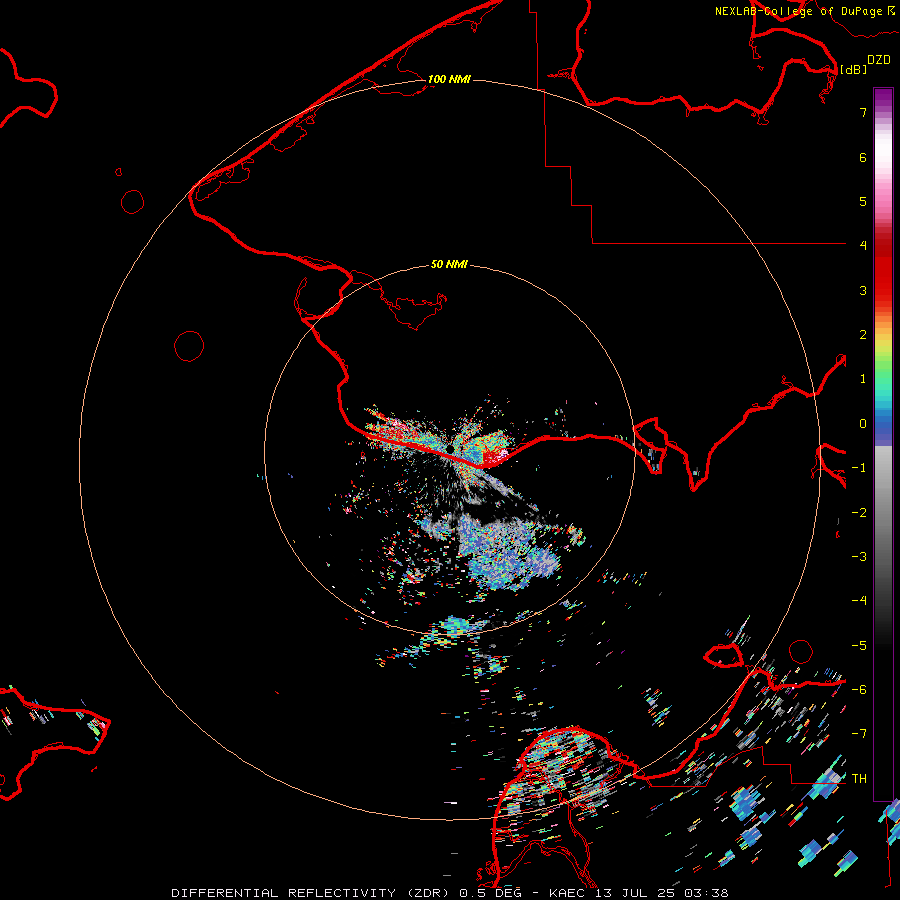Click the 2 dB value label
The height and width of the screenshot is (900, 900).
863,335
